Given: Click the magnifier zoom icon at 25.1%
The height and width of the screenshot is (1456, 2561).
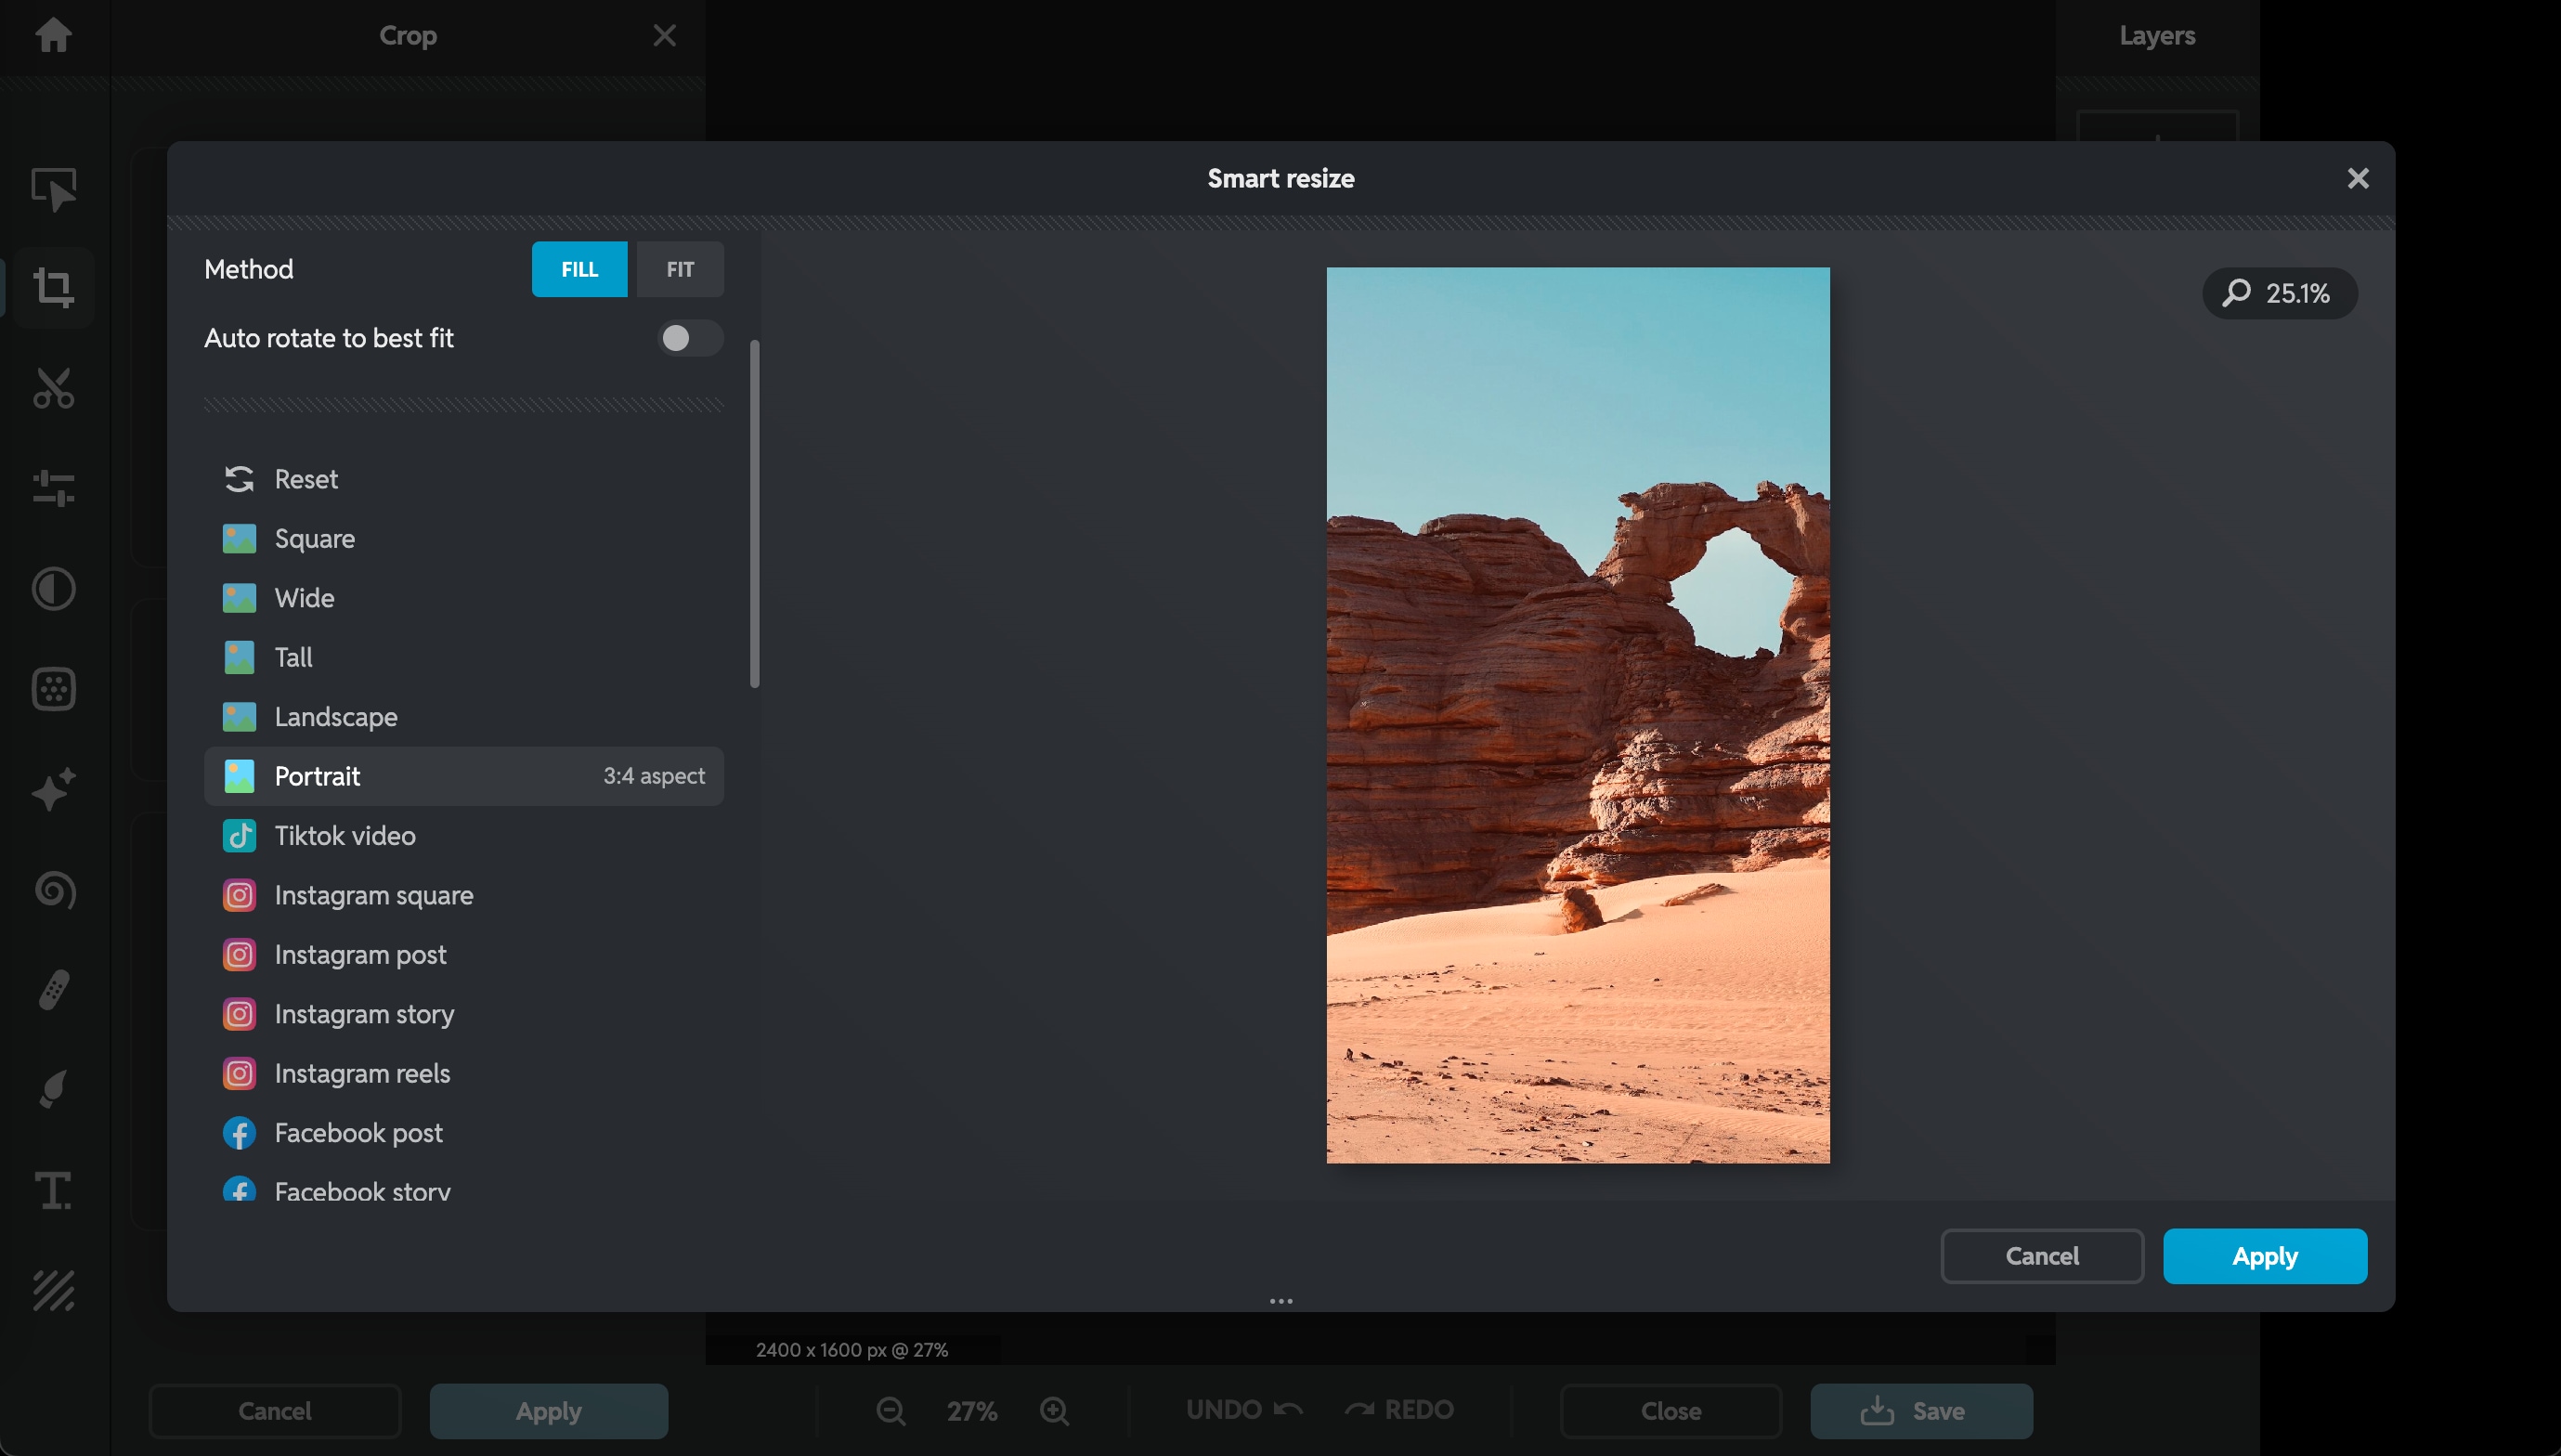Looking at the screenshot, I should pos(2236,293).
